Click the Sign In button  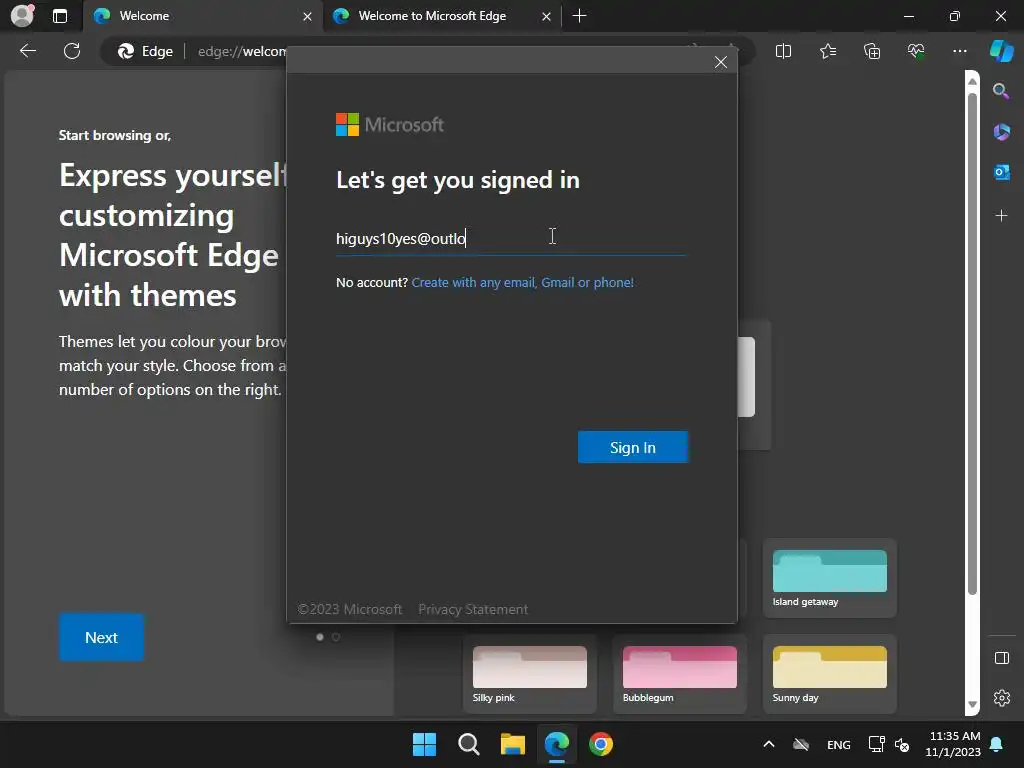632,447
